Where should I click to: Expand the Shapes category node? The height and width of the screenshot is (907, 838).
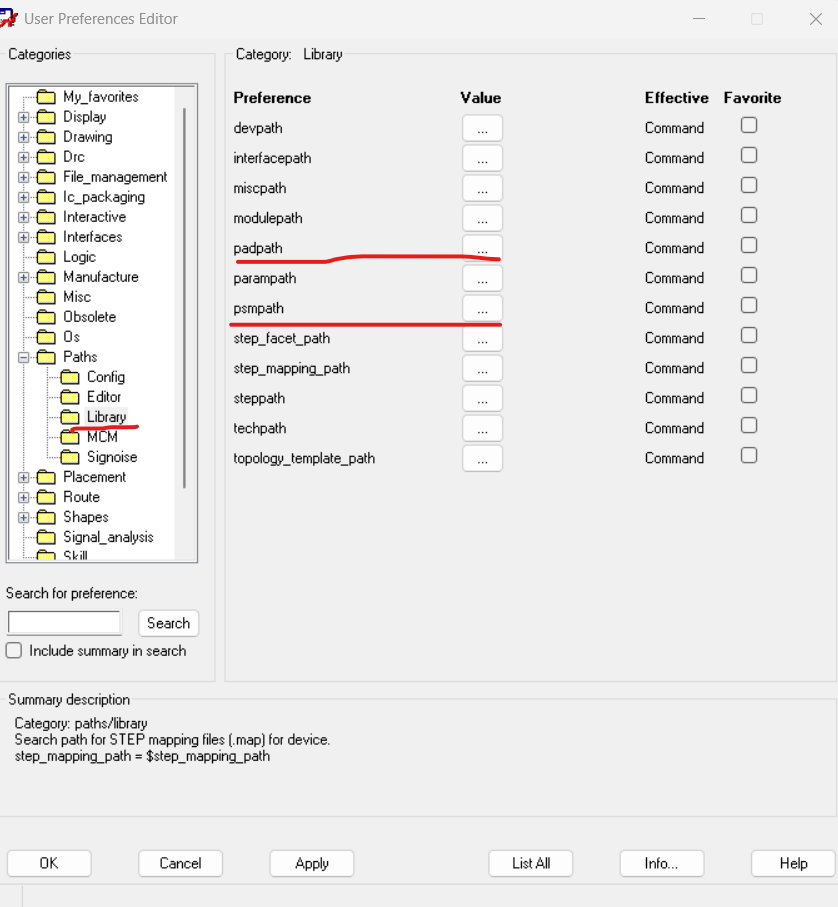[x=23, y=517]
